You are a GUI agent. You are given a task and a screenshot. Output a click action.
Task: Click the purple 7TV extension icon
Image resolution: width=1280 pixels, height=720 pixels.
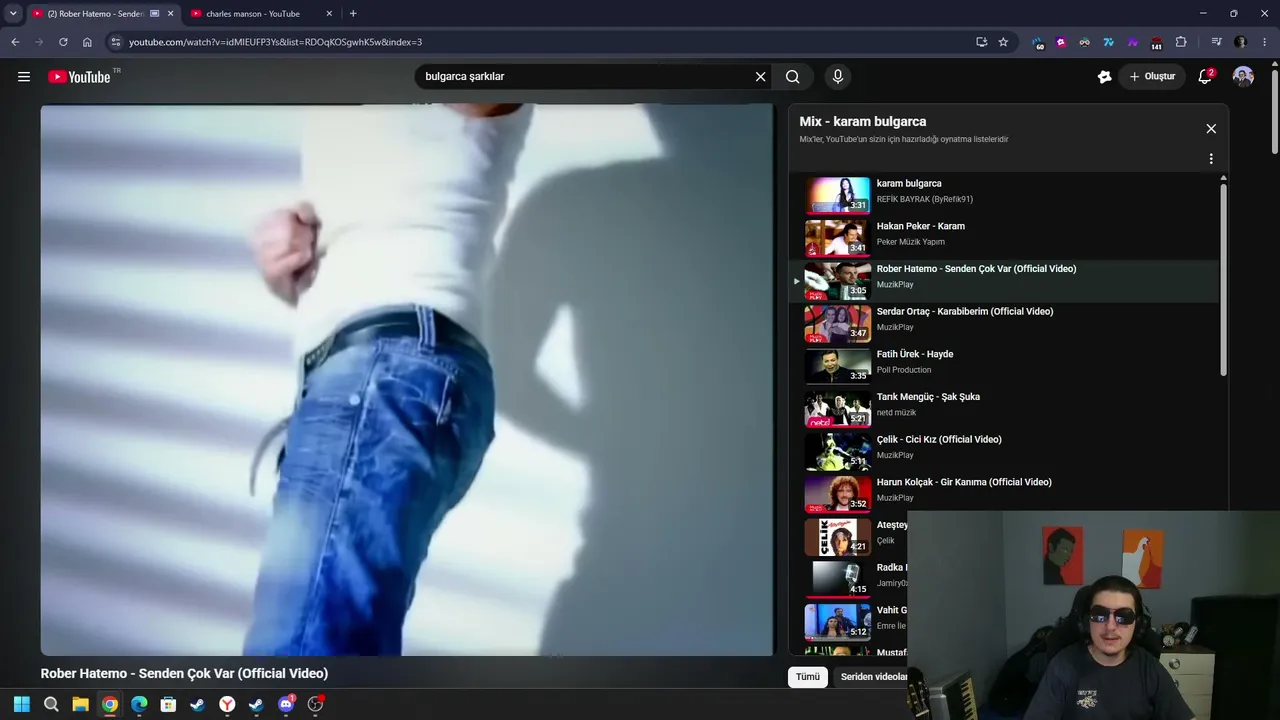1133,42
